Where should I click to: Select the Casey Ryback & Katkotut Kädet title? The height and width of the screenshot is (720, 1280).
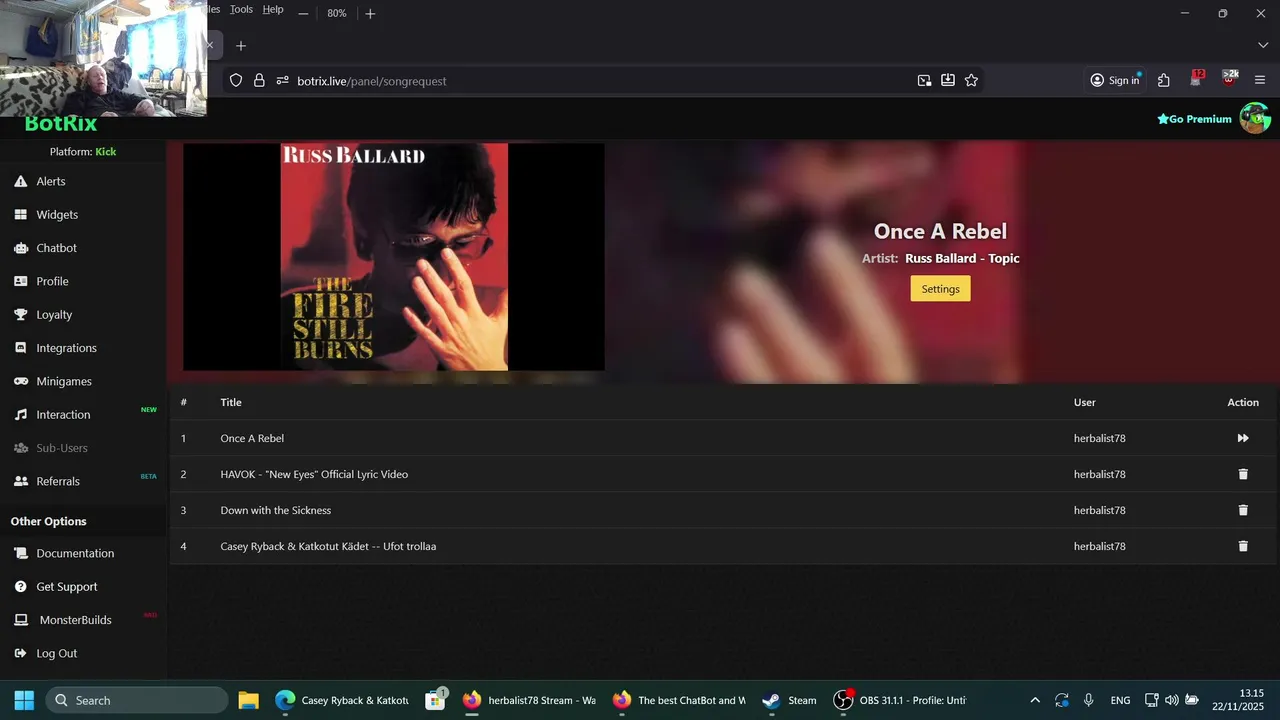(x=328, y=546)
